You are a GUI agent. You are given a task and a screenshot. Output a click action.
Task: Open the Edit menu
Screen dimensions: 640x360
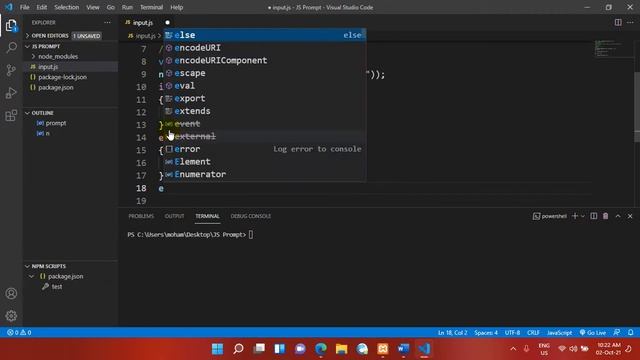pos(42,7)
